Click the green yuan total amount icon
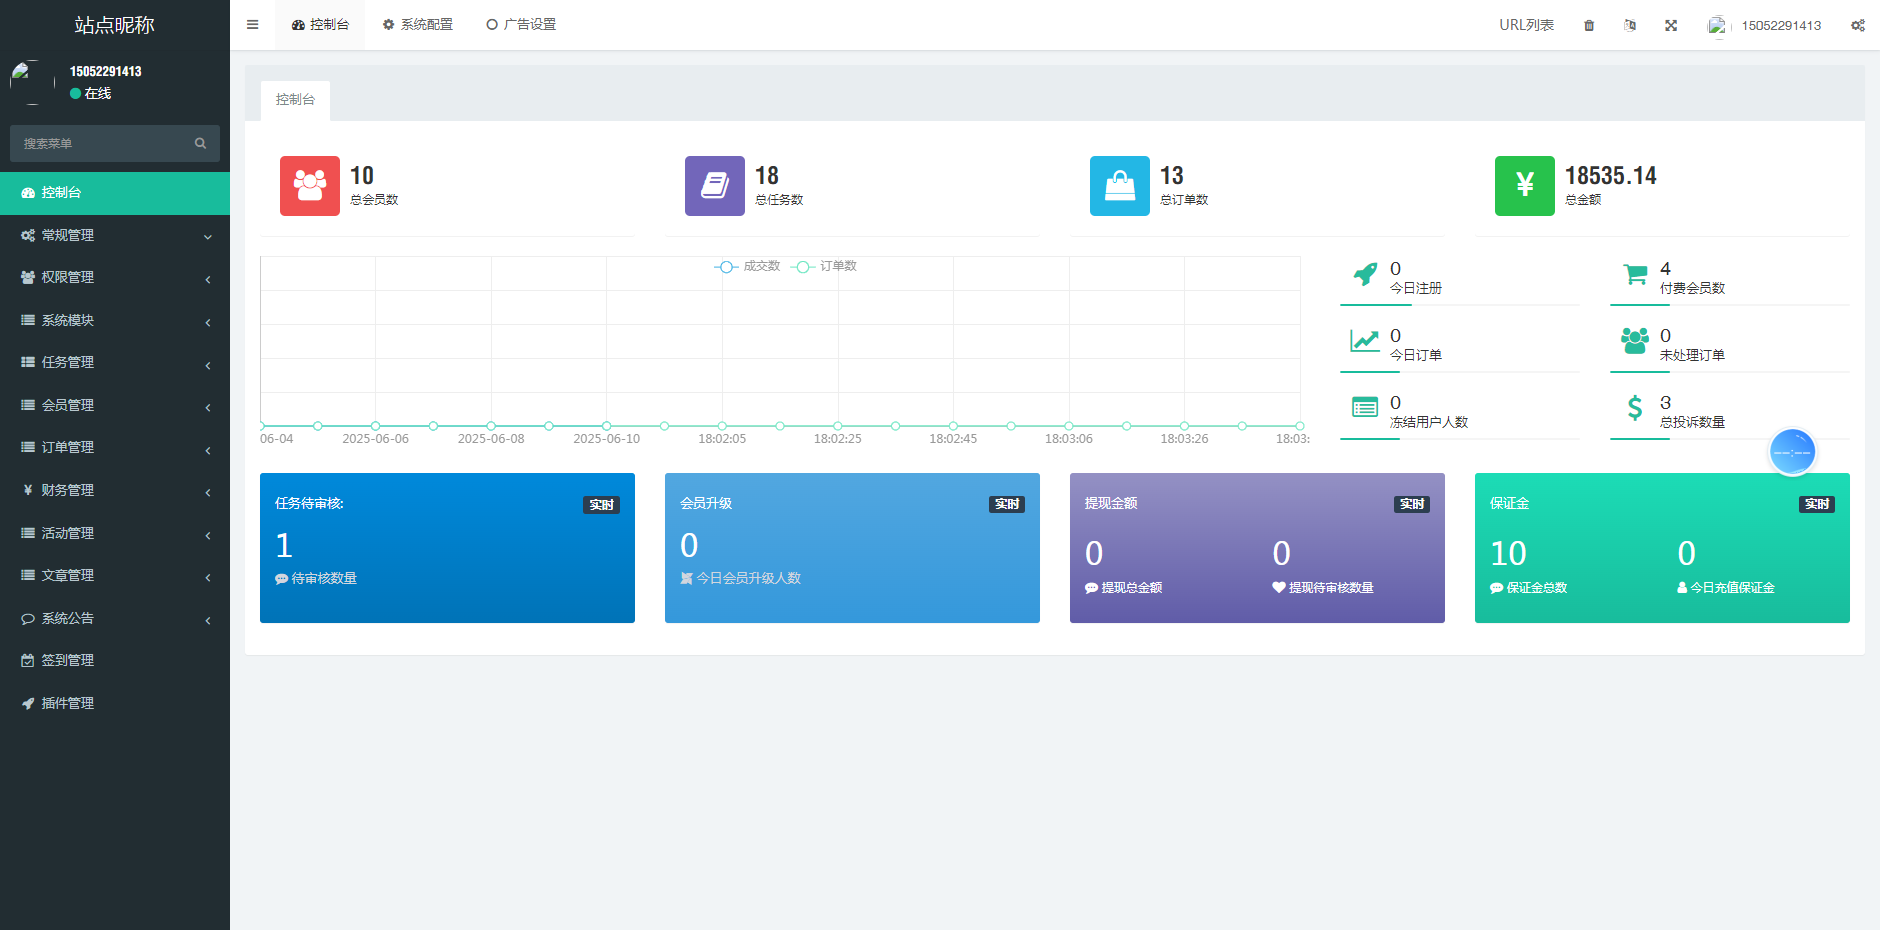Viewport: 1880px width, 930px height. coord(1524,186)
